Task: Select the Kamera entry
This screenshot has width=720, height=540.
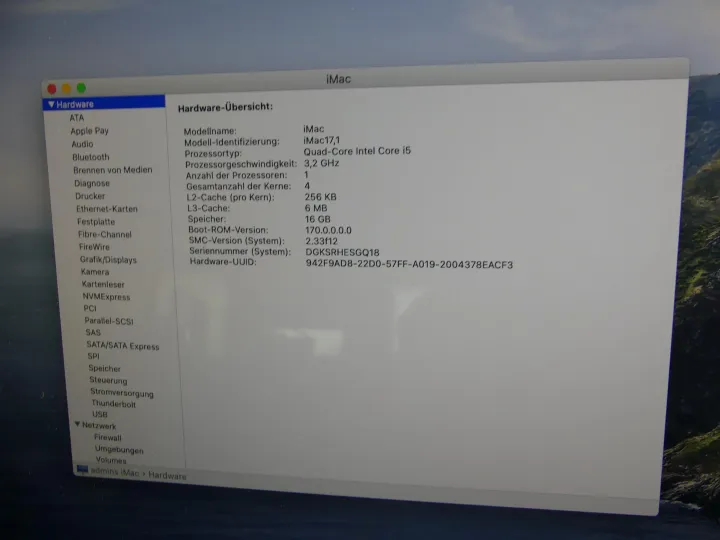Action: pos(95,272)
